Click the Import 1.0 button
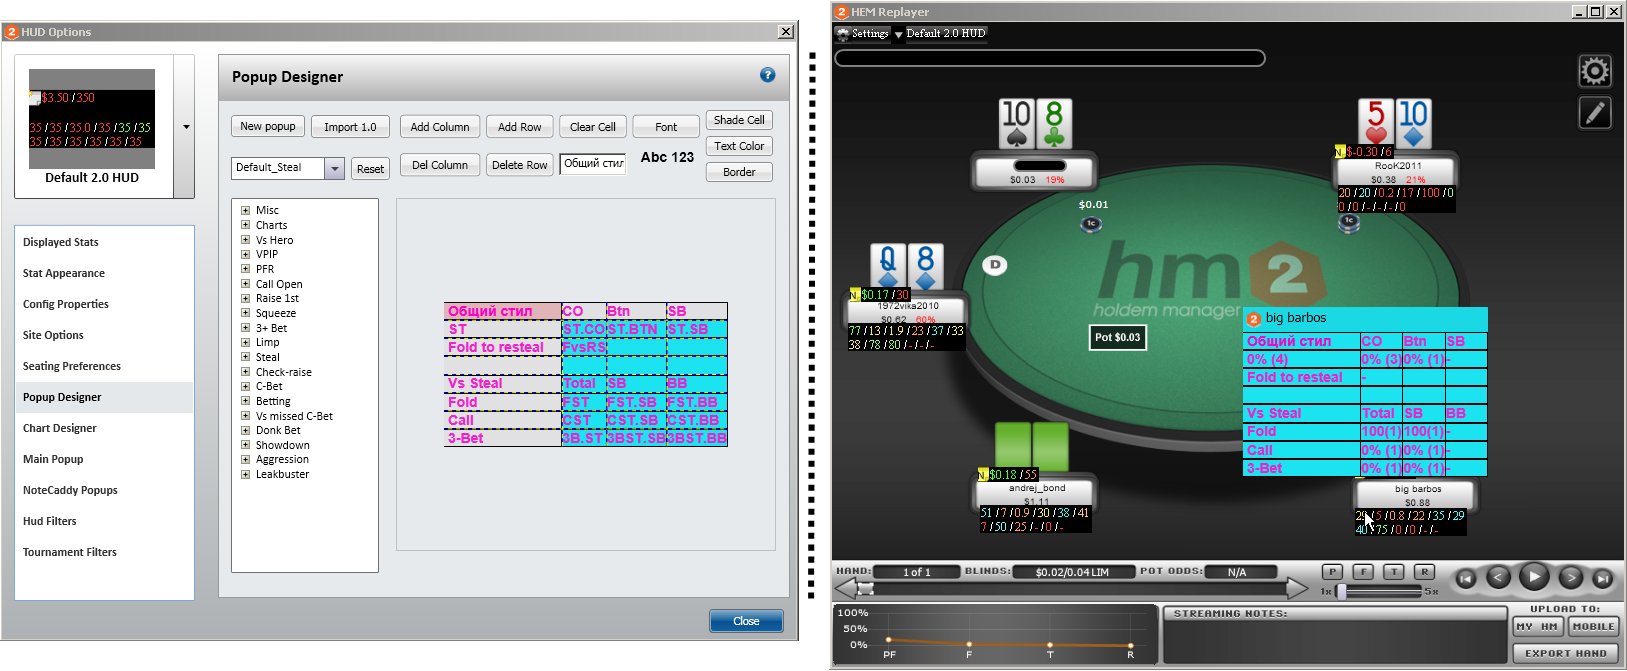Viewport: 1627px width, 671px height. [350, 127]
